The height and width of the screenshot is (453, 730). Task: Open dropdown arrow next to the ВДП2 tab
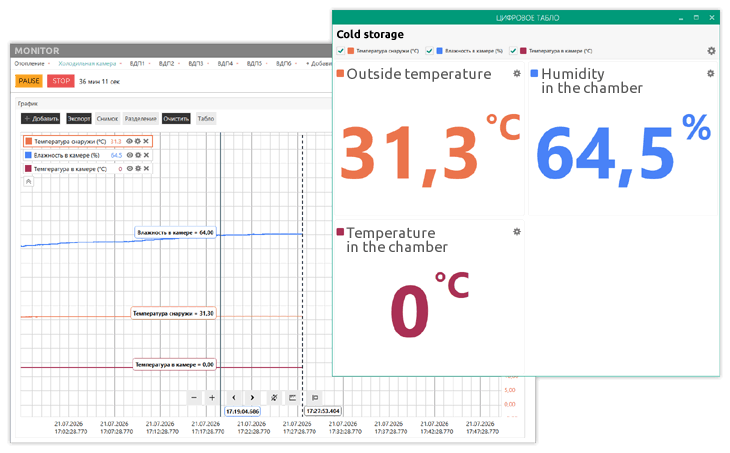[179, 64]
